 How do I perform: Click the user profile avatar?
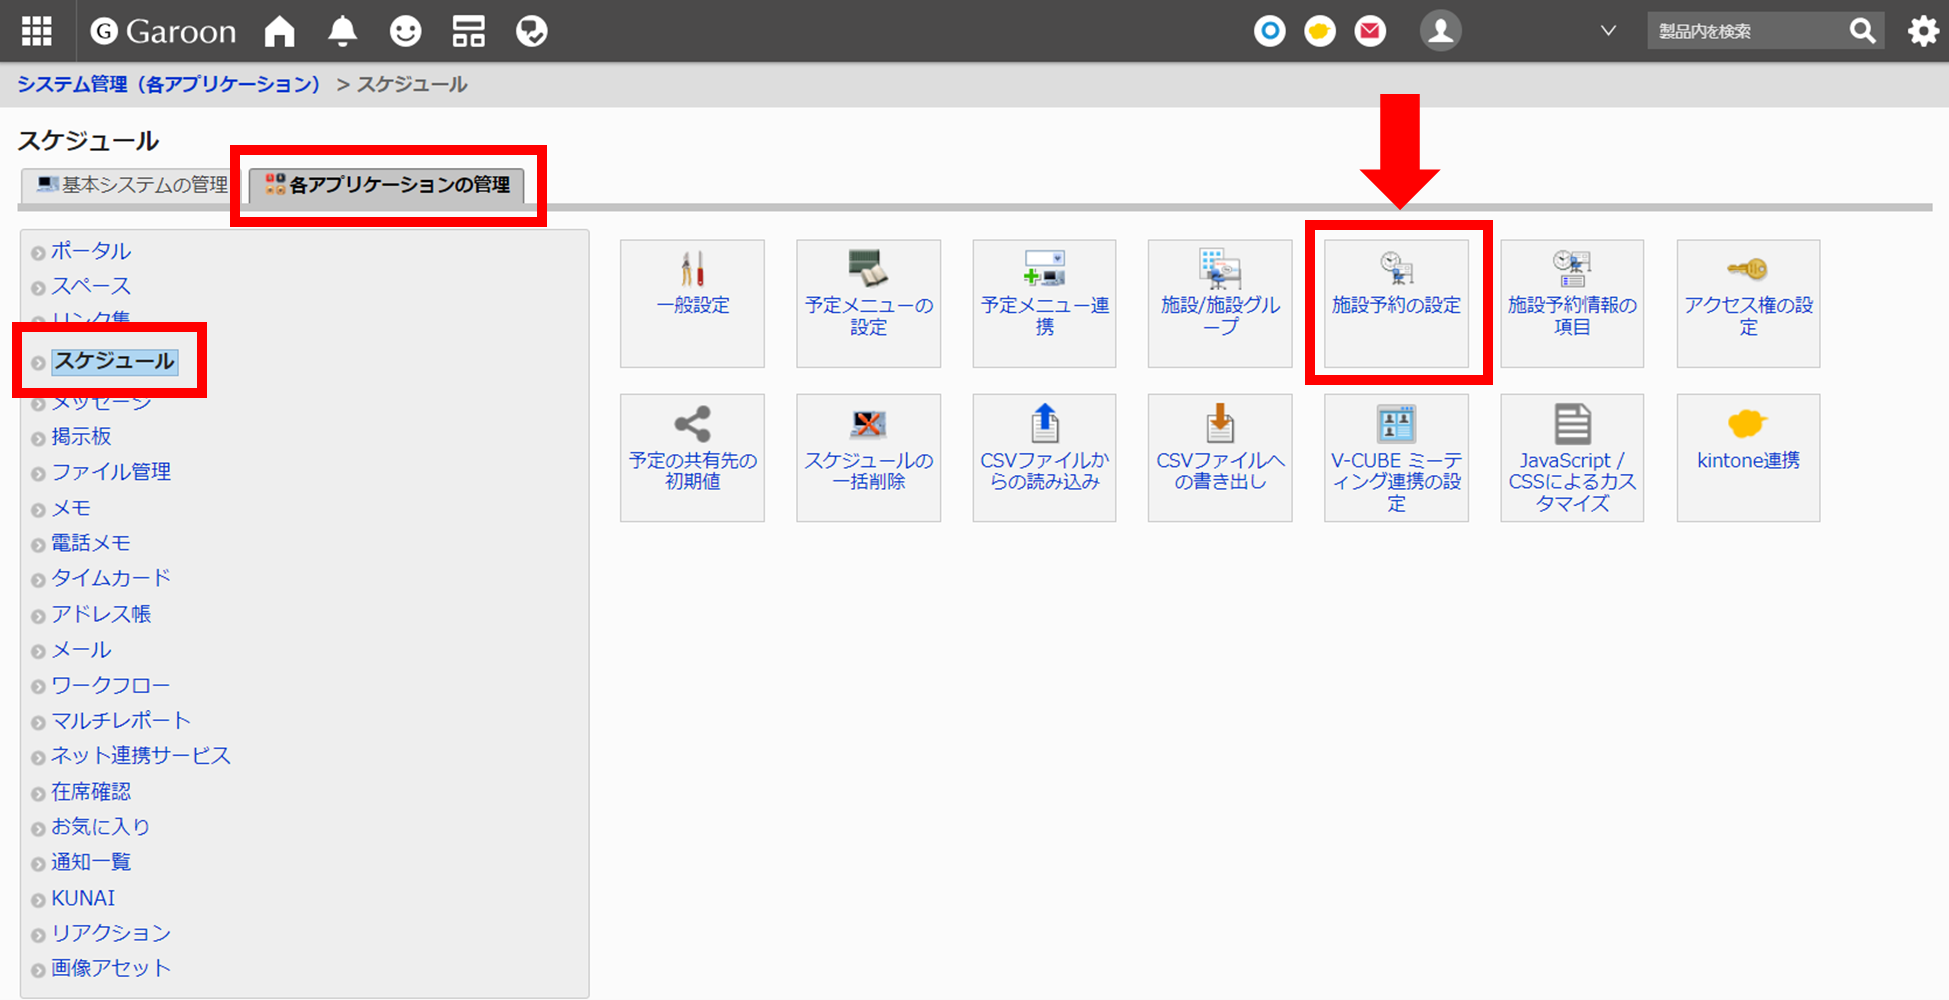click(1440, 32)
